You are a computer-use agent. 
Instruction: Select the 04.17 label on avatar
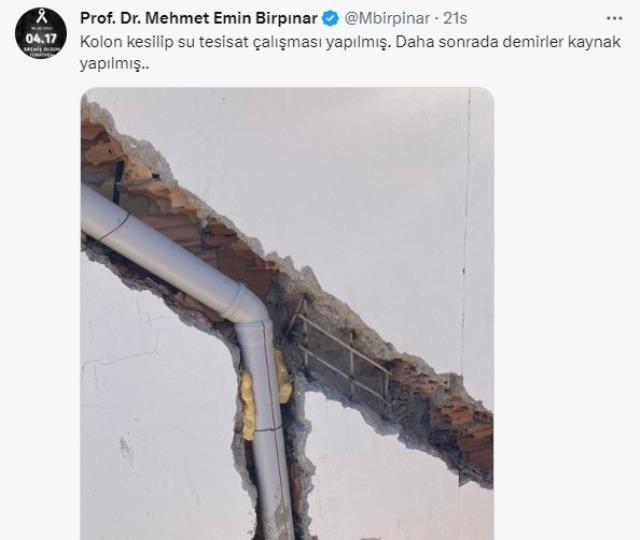(x=41, y=38)
